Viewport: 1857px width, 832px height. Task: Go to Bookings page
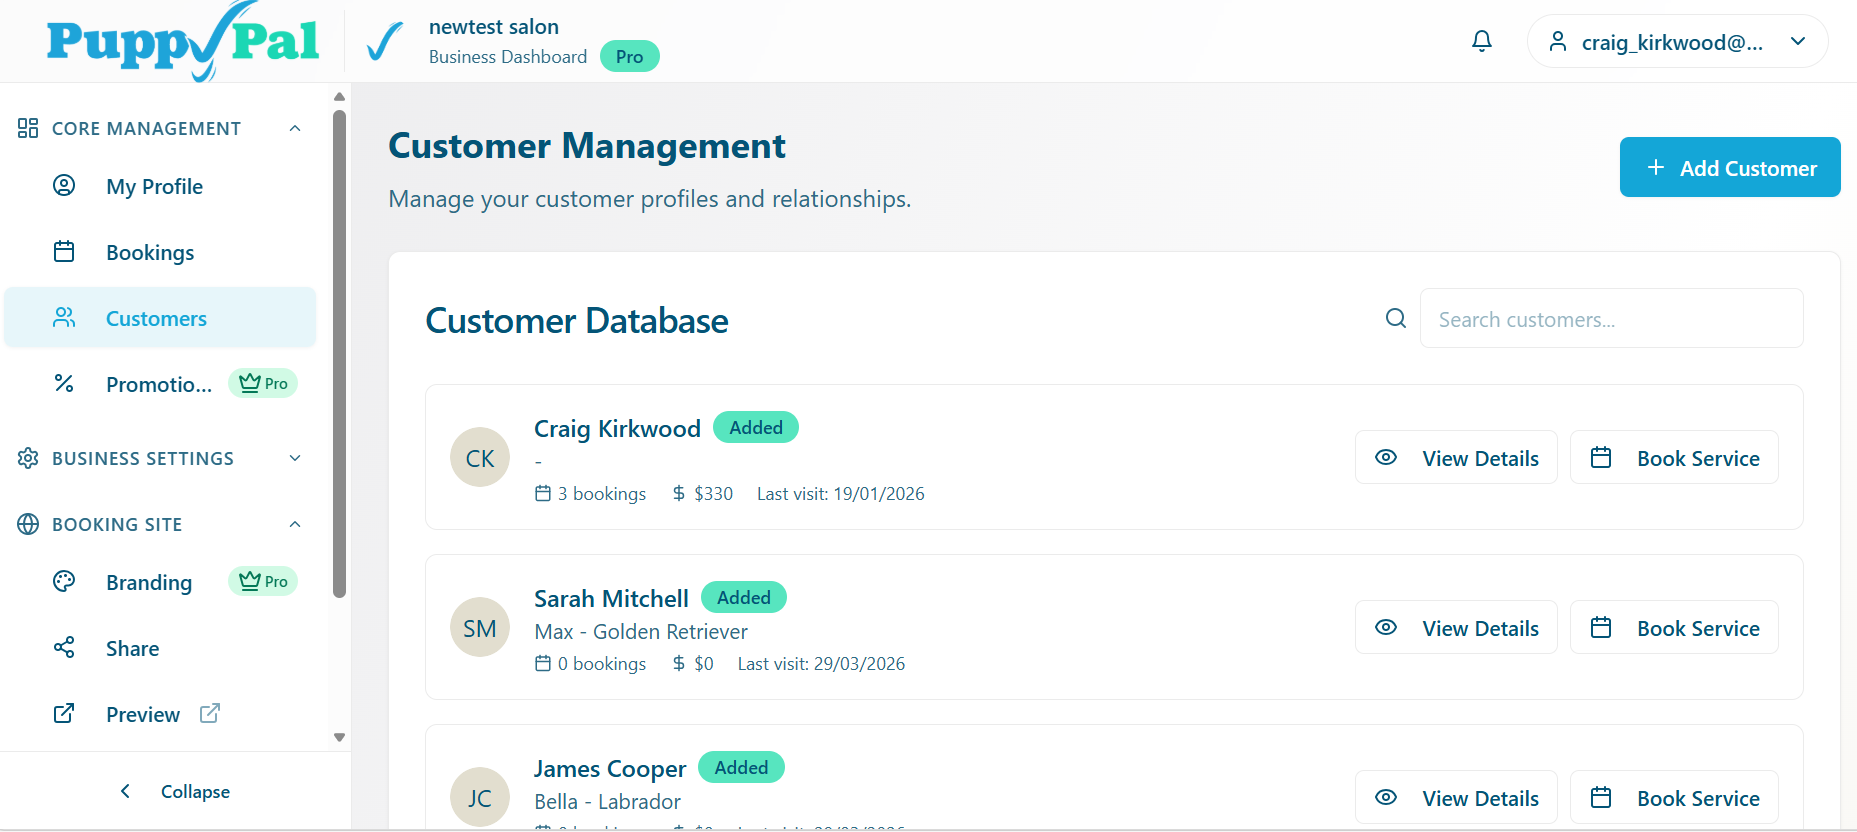pos(160,253)
